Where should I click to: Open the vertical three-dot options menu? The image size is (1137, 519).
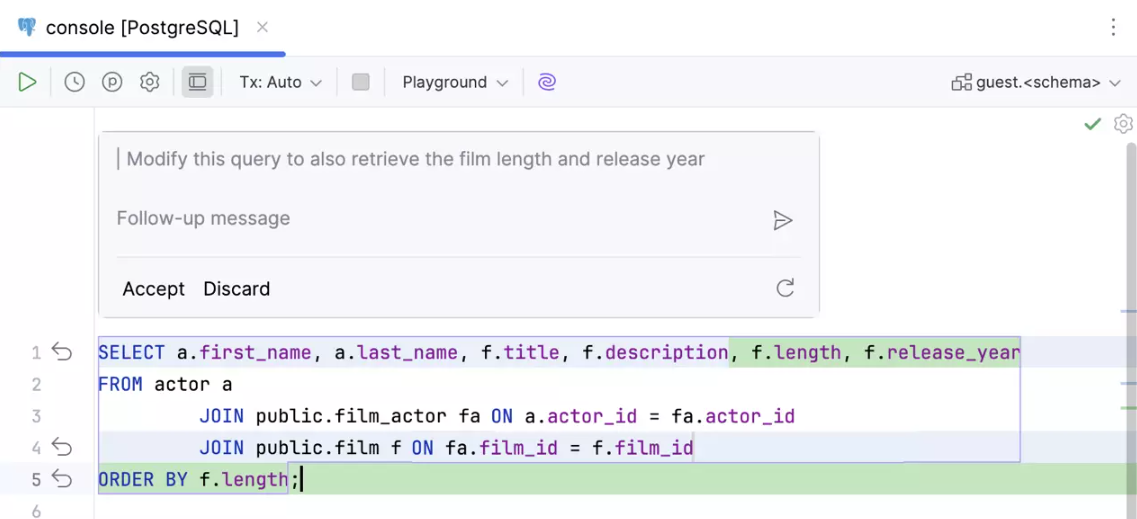[x=1113, y=27]
